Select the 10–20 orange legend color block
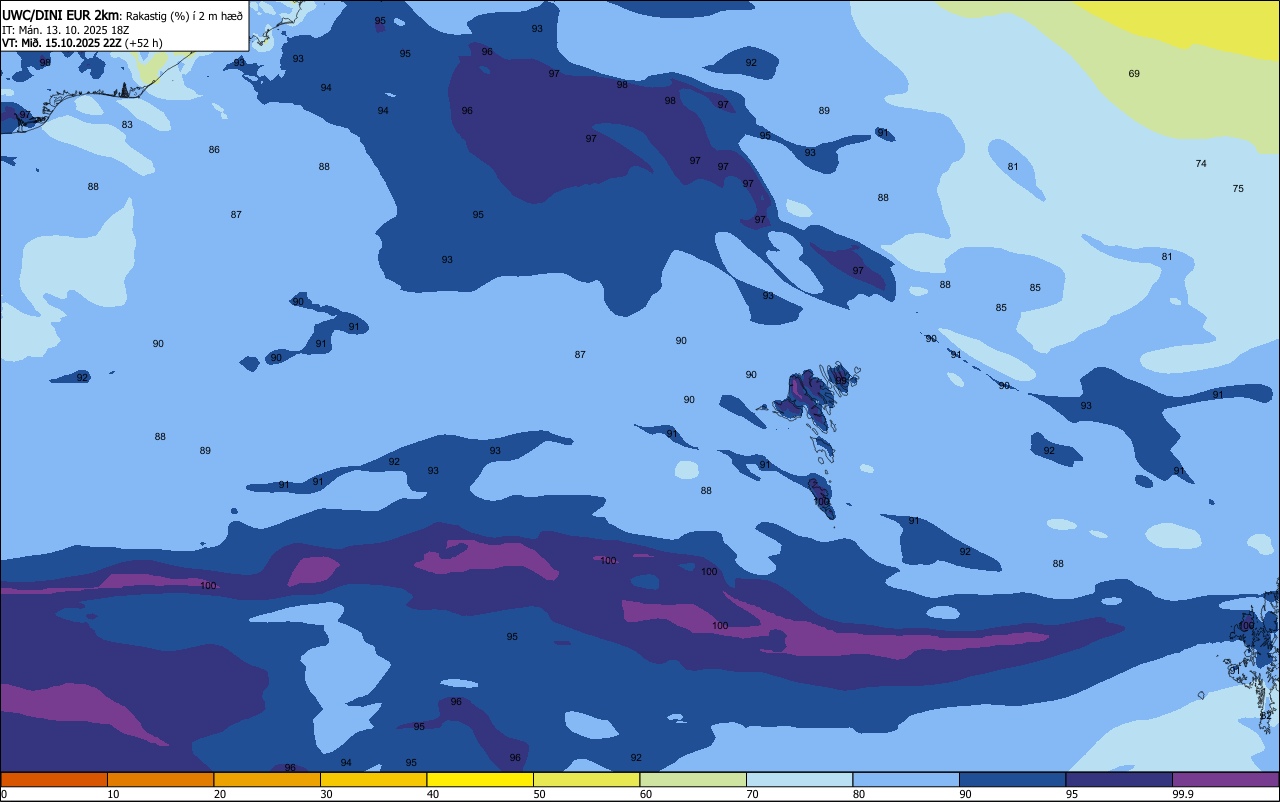The image size is (1280, 802). pos(160,779)
